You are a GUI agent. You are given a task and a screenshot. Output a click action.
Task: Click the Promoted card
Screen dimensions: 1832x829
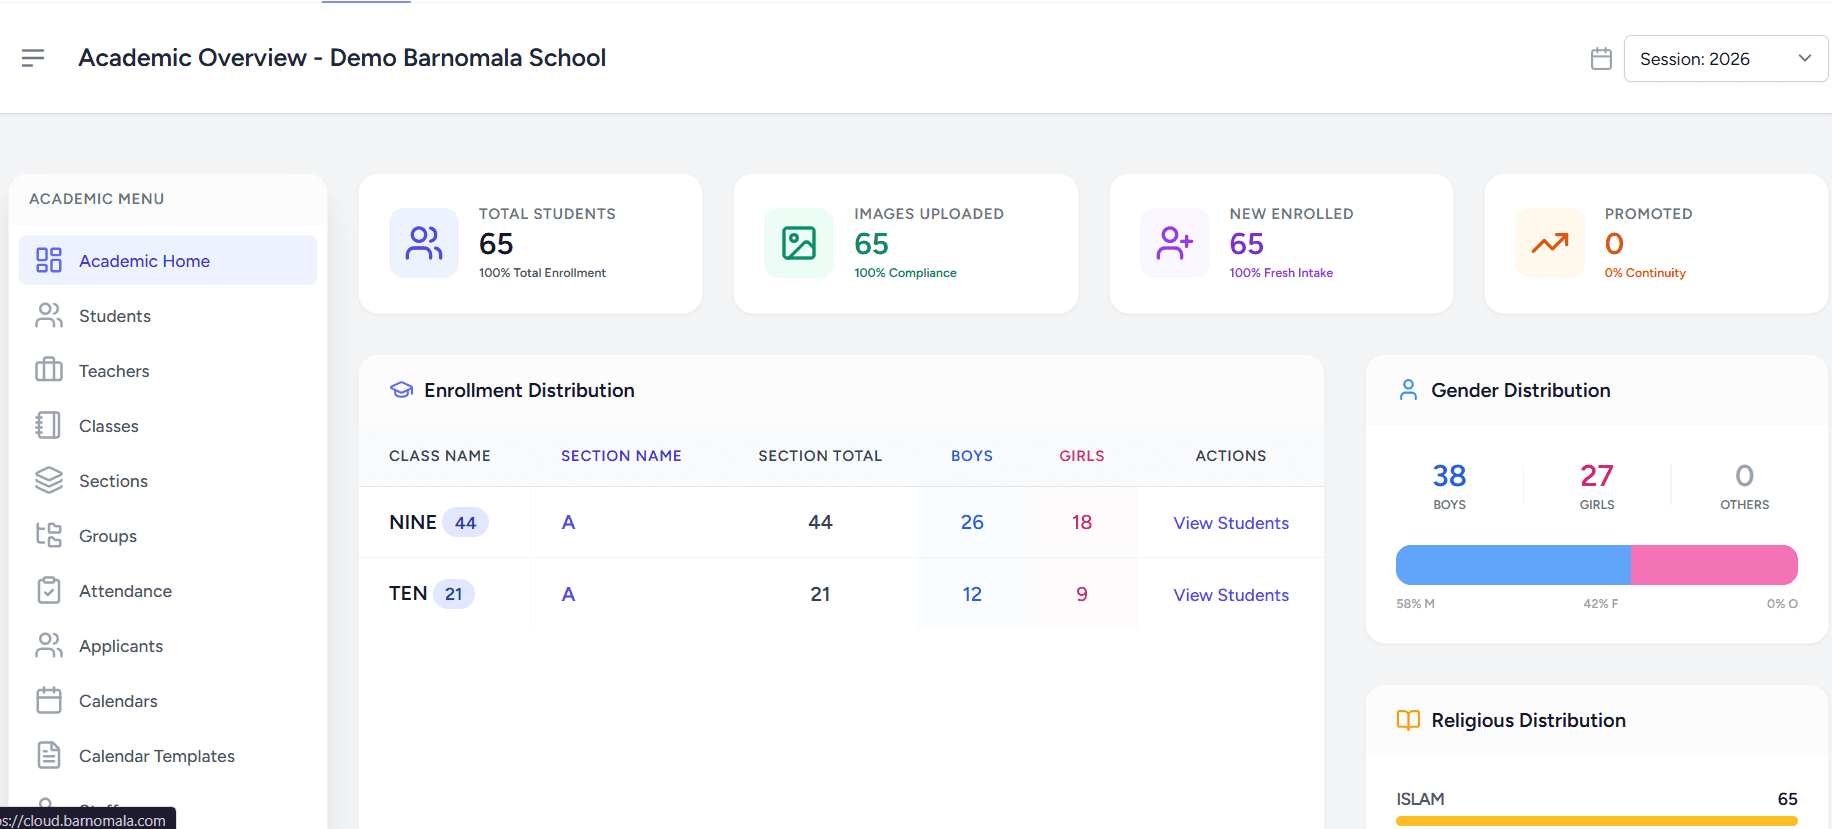[x=1657, y=243]
